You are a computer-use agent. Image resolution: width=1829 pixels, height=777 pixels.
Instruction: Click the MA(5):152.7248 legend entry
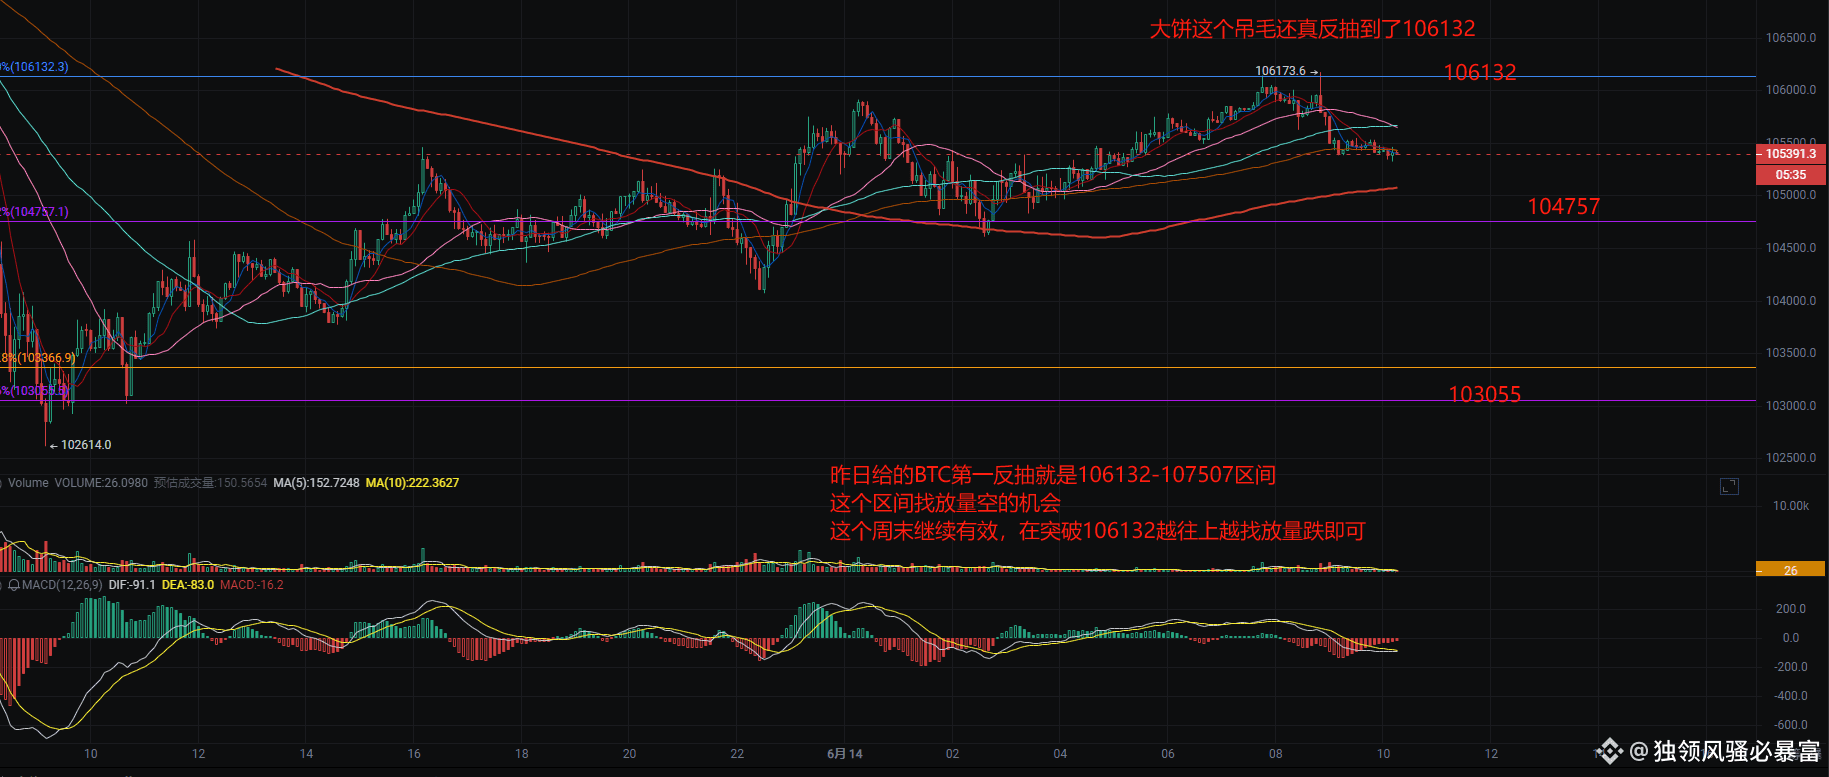tap(316, 483)
